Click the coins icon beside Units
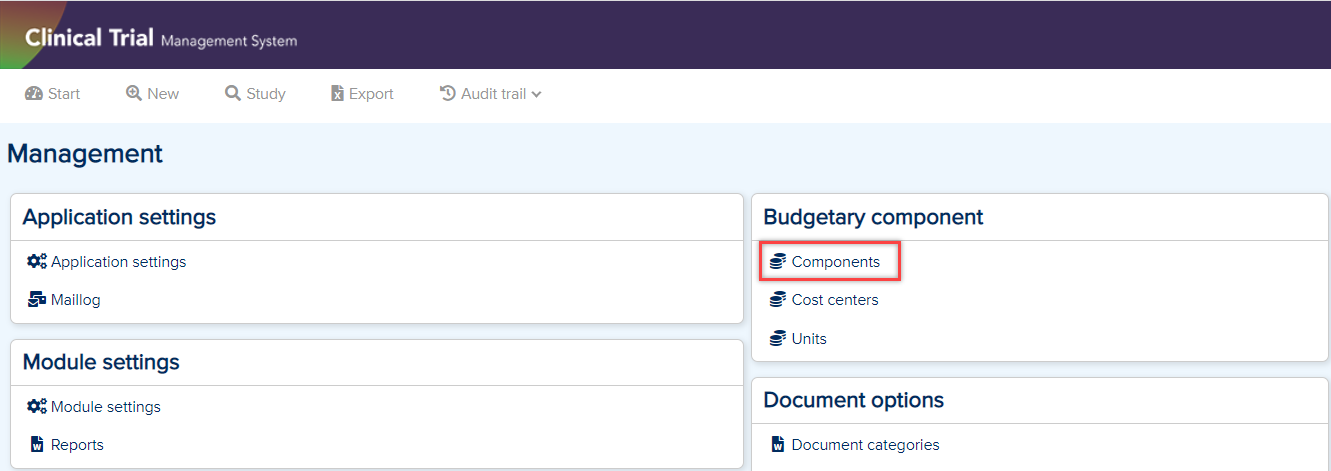 coord(777,339)
